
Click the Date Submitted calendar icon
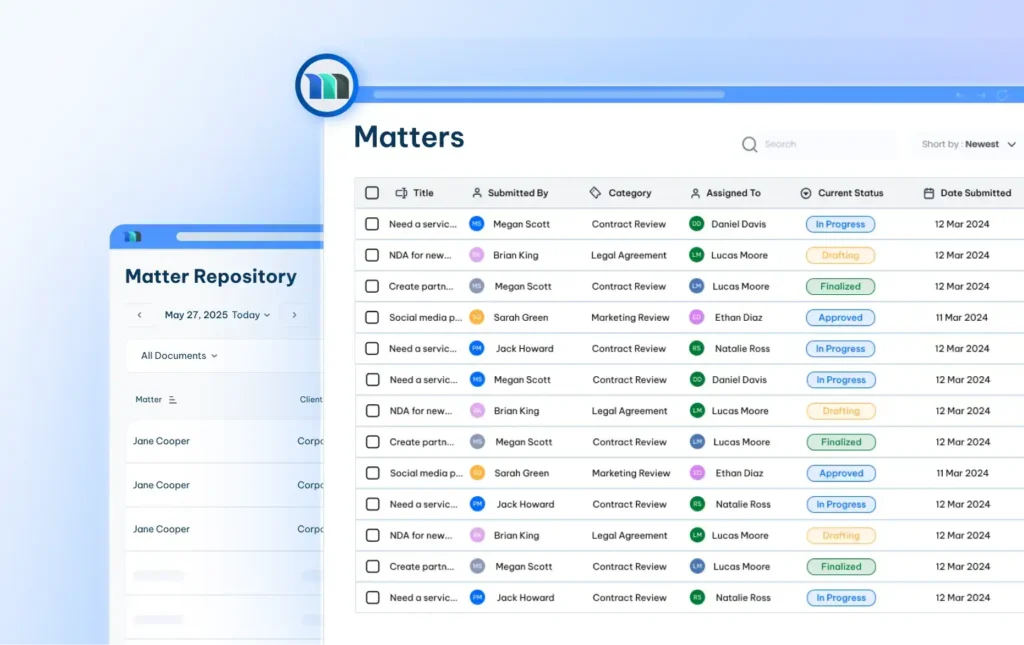(930, 192)
